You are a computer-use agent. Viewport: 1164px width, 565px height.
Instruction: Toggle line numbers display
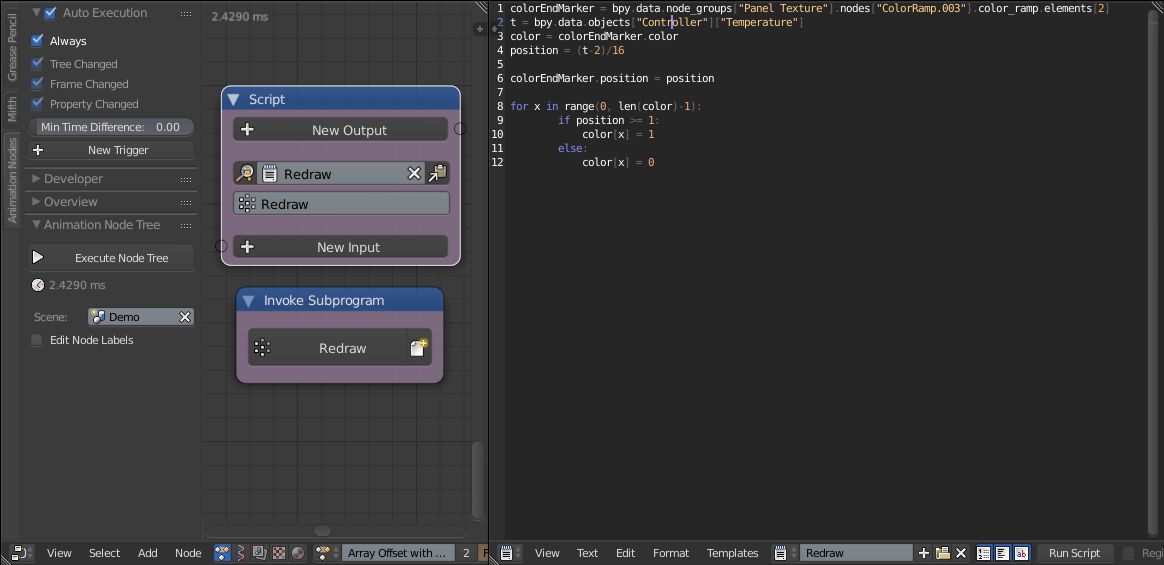click(x=984, y=552)
